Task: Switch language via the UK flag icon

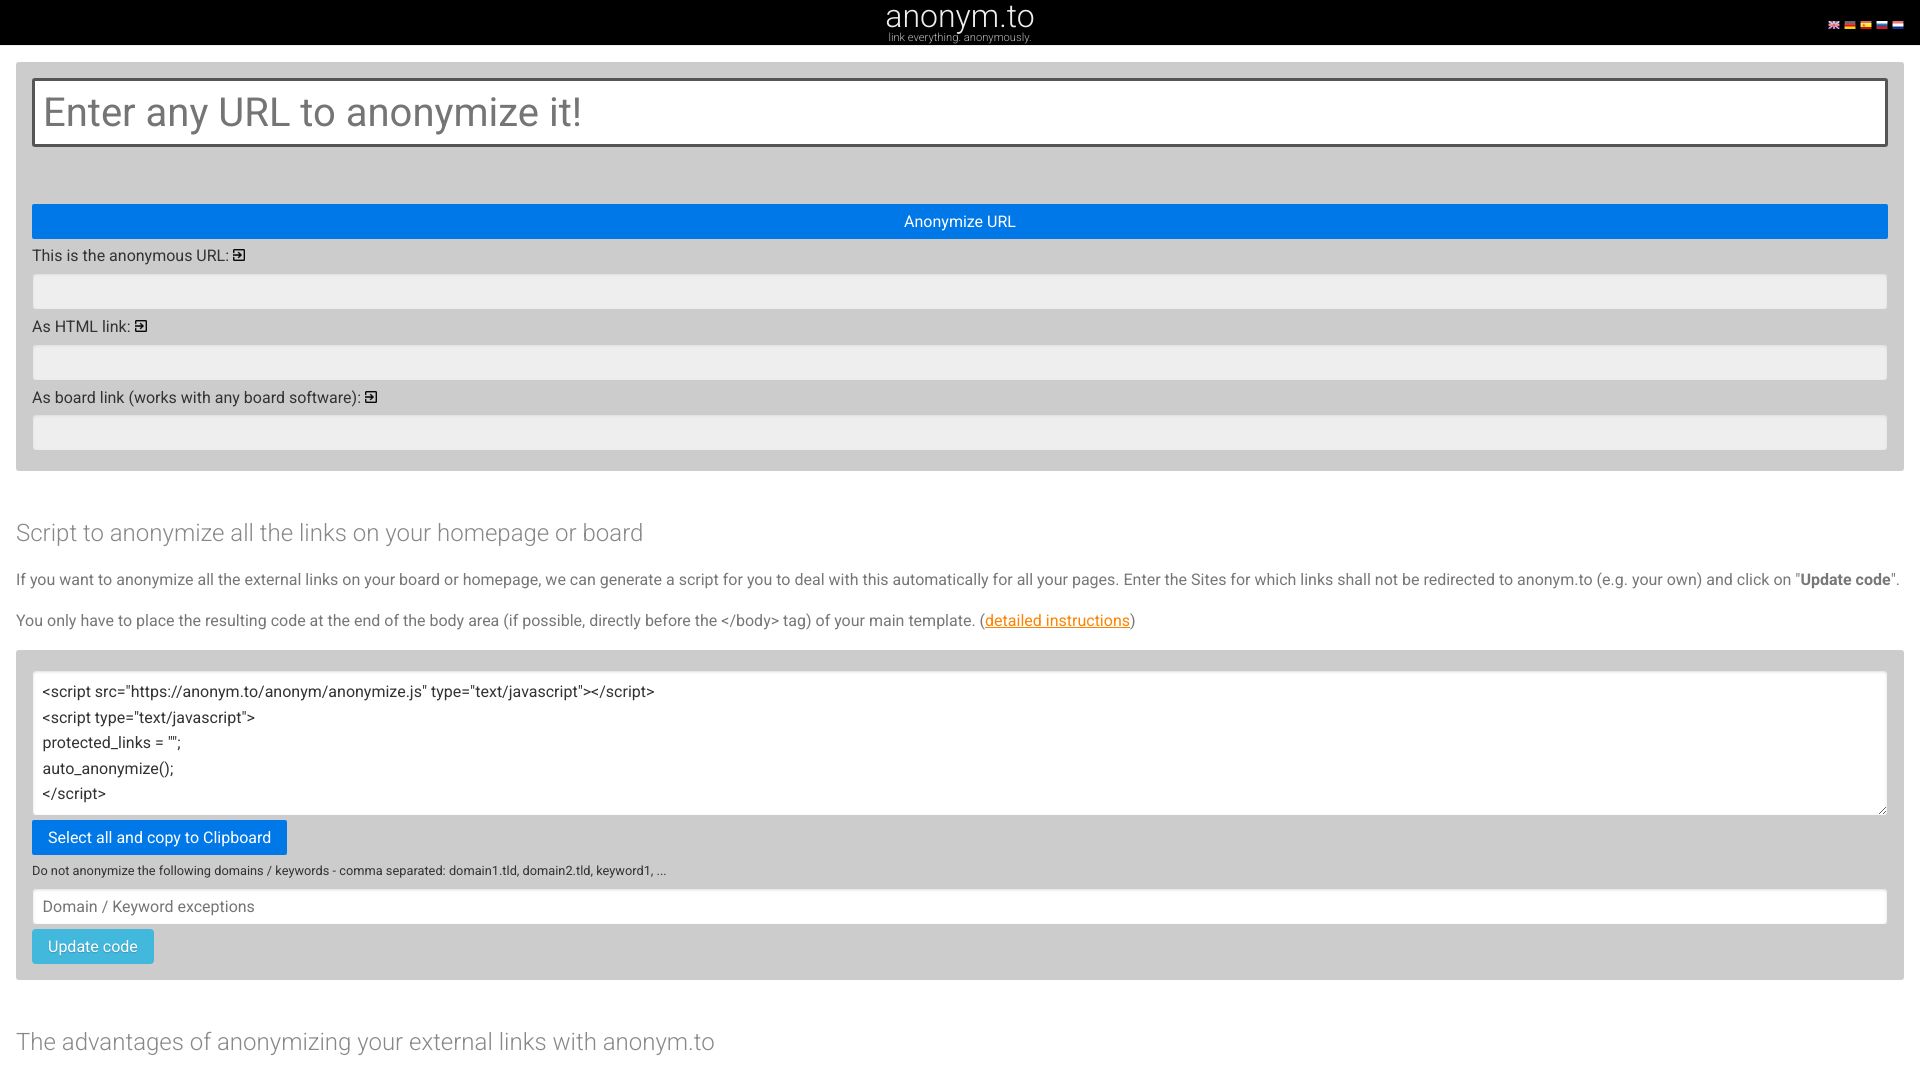Action: (x=1833, y=25)
